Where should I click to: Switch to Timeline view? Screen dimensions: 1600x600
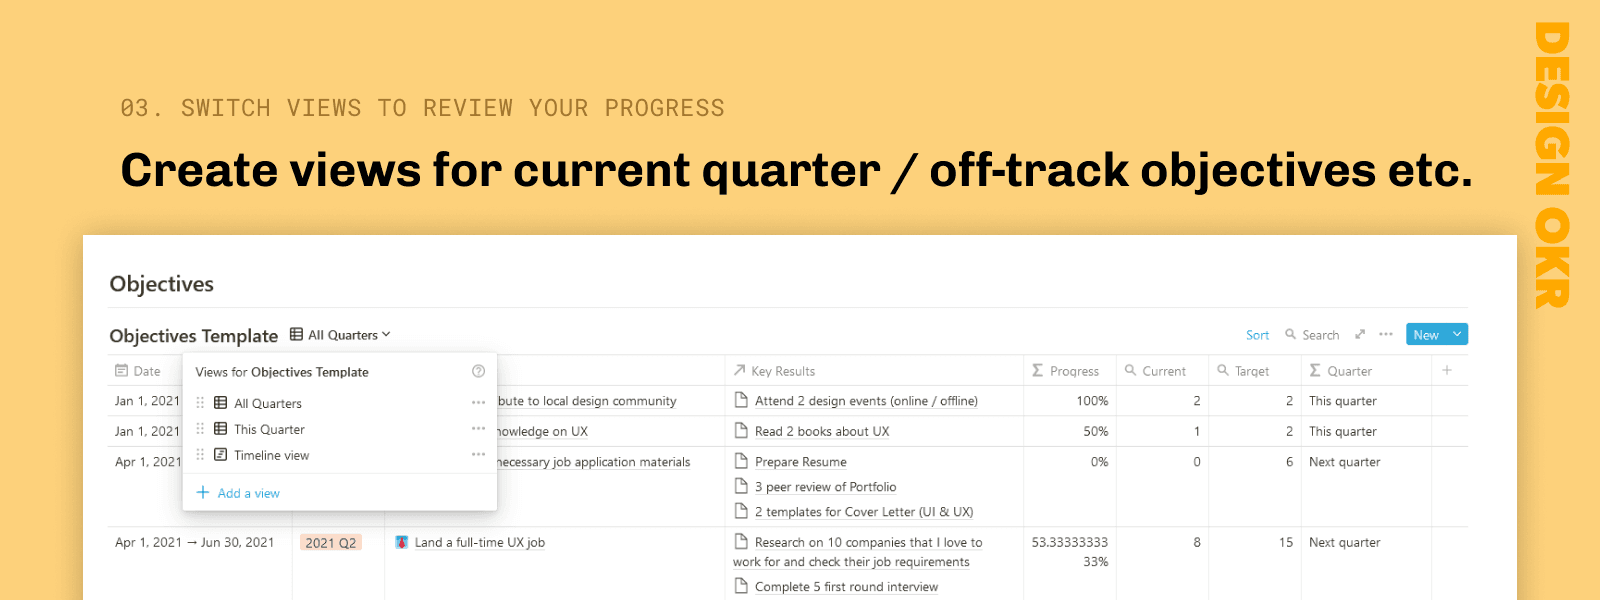click(271, 455)
